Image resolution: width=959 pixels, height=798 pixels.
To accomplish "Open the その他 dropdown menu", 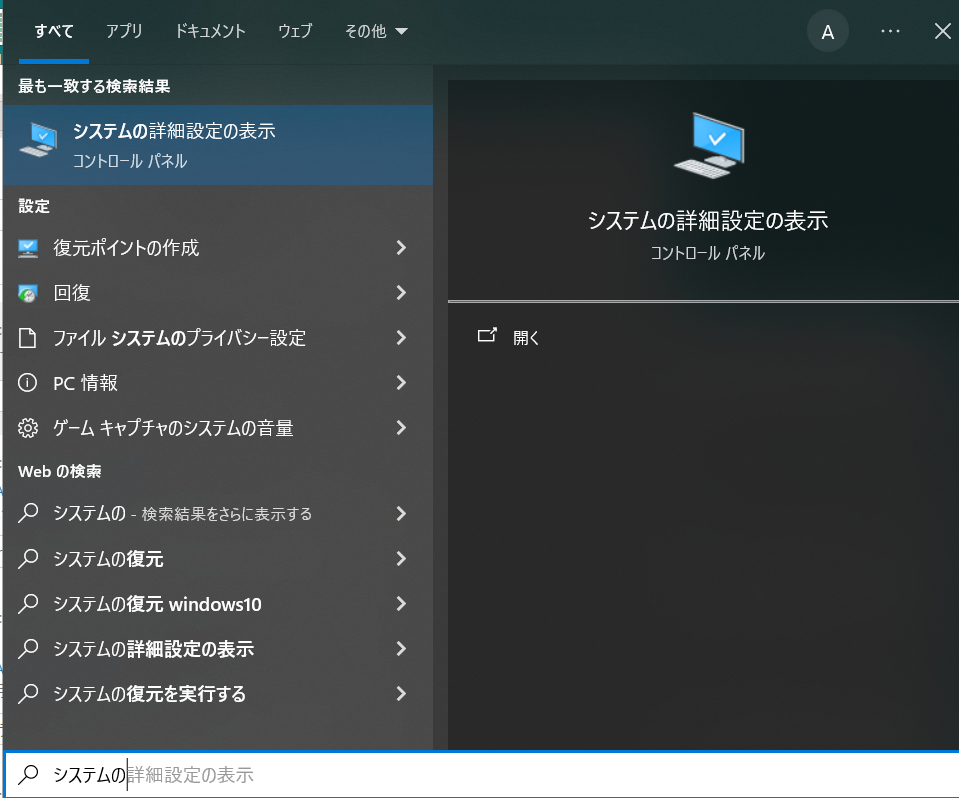I will click(x=376, y=31).
